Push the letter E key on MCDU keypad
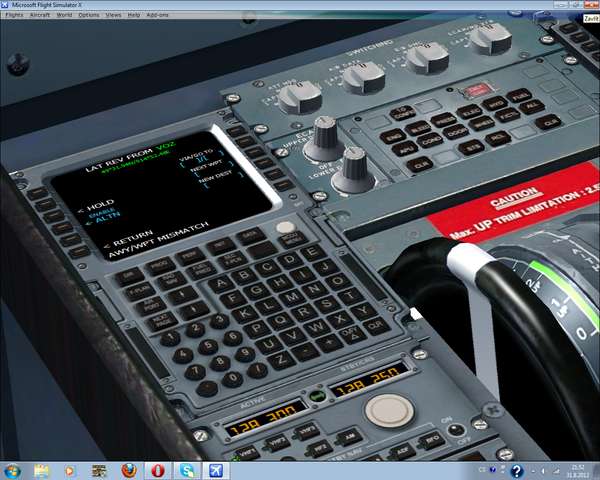This screenshot has width=600, height=480. (x=312, y=252)
